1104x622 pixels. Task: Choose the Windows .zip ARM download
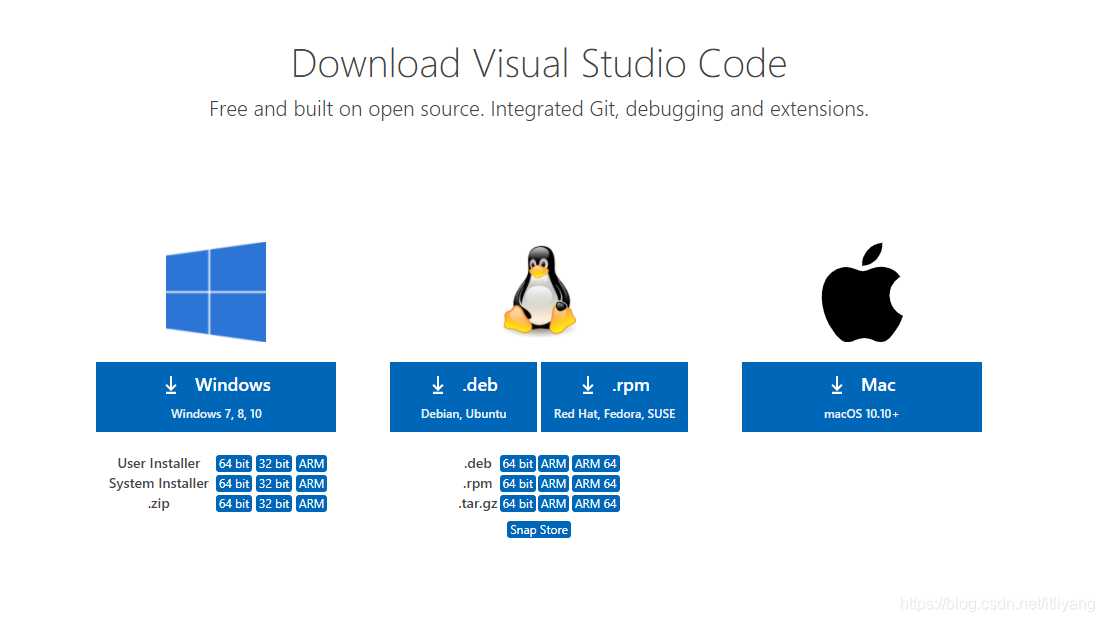[x=311, y=504]
